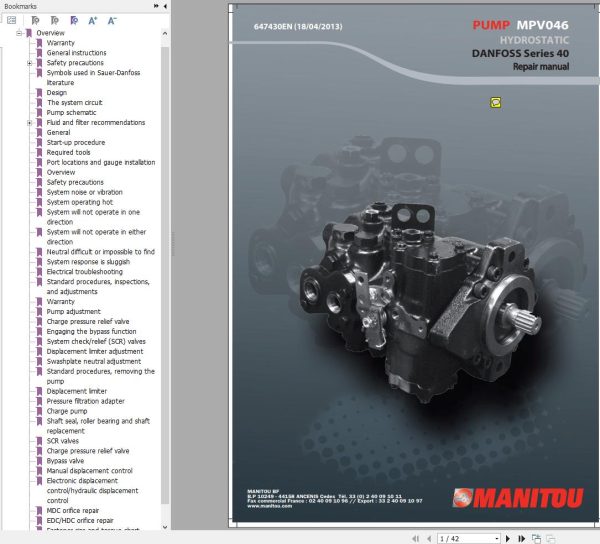Decrease bookmark font size with A-
The image size is (600, 544).
[x=112, y=20]
